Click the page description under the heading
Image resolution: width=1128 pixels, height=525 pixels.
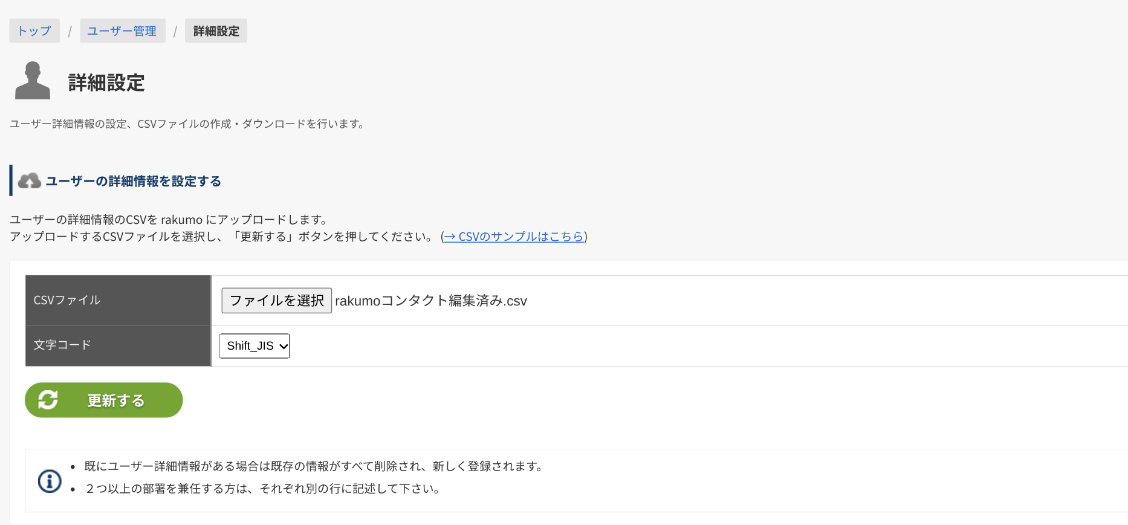click(x=187, y=124)
